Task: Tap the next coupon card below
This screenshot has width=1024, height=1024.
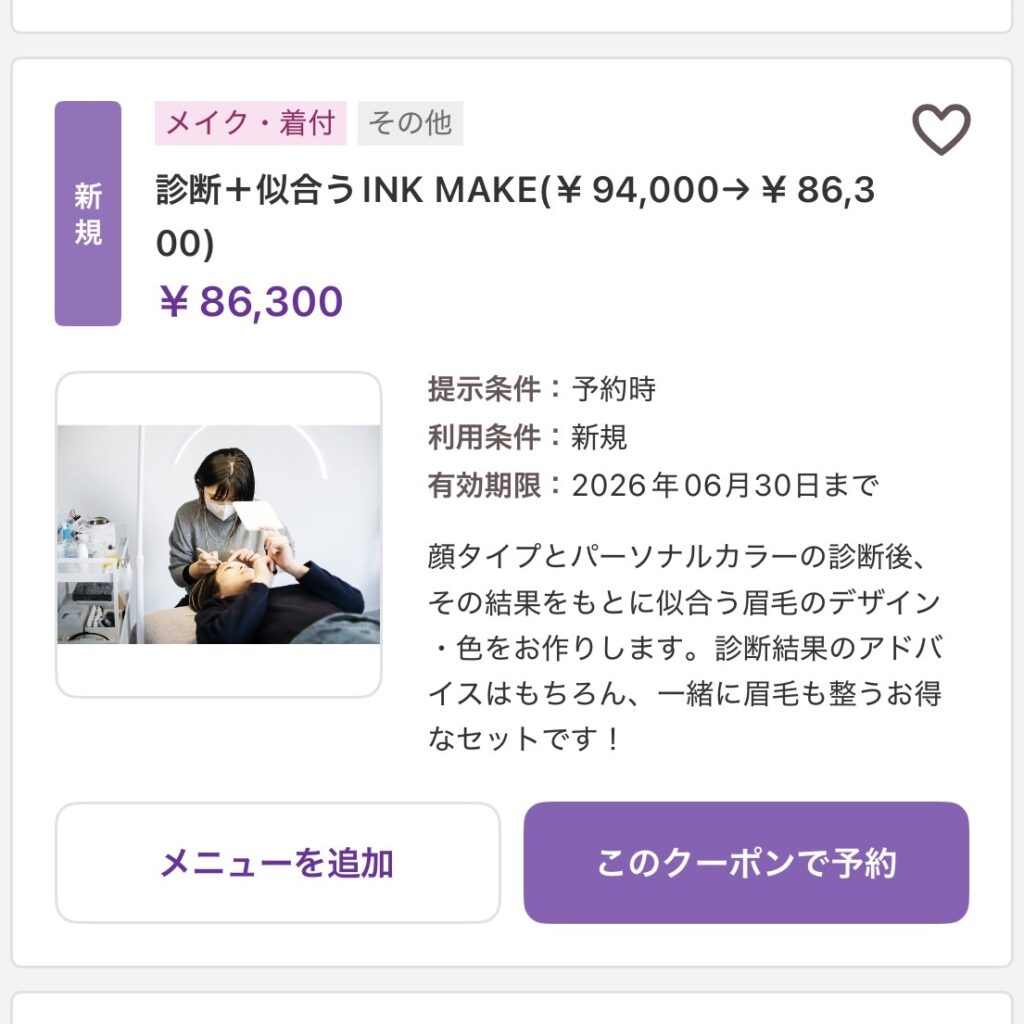Action: point(512,1008)
